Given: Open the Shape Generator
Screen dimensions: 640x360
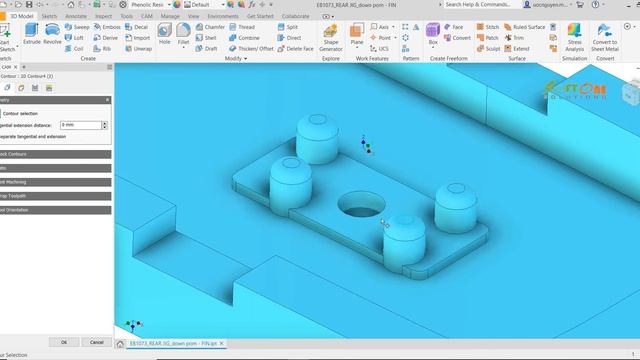Looking at the screenshot, I should coord(331,38).
